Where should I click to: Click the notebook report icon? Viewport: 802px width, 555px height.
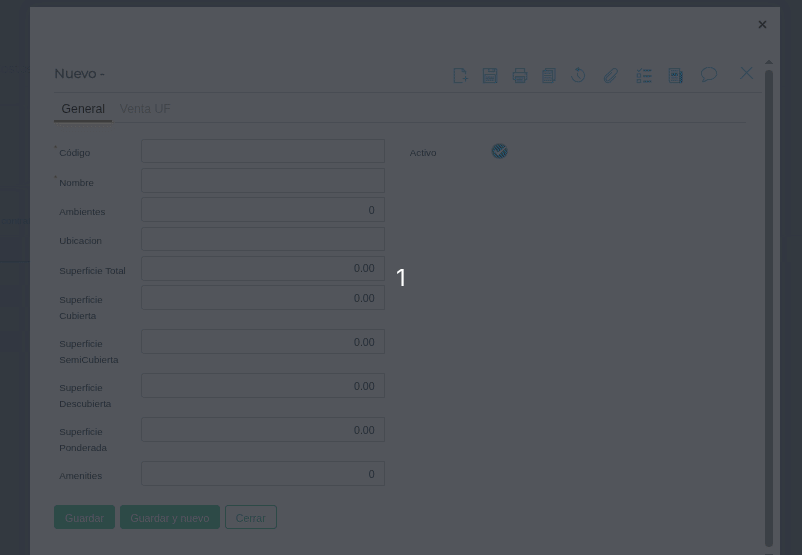pos(676,75)
